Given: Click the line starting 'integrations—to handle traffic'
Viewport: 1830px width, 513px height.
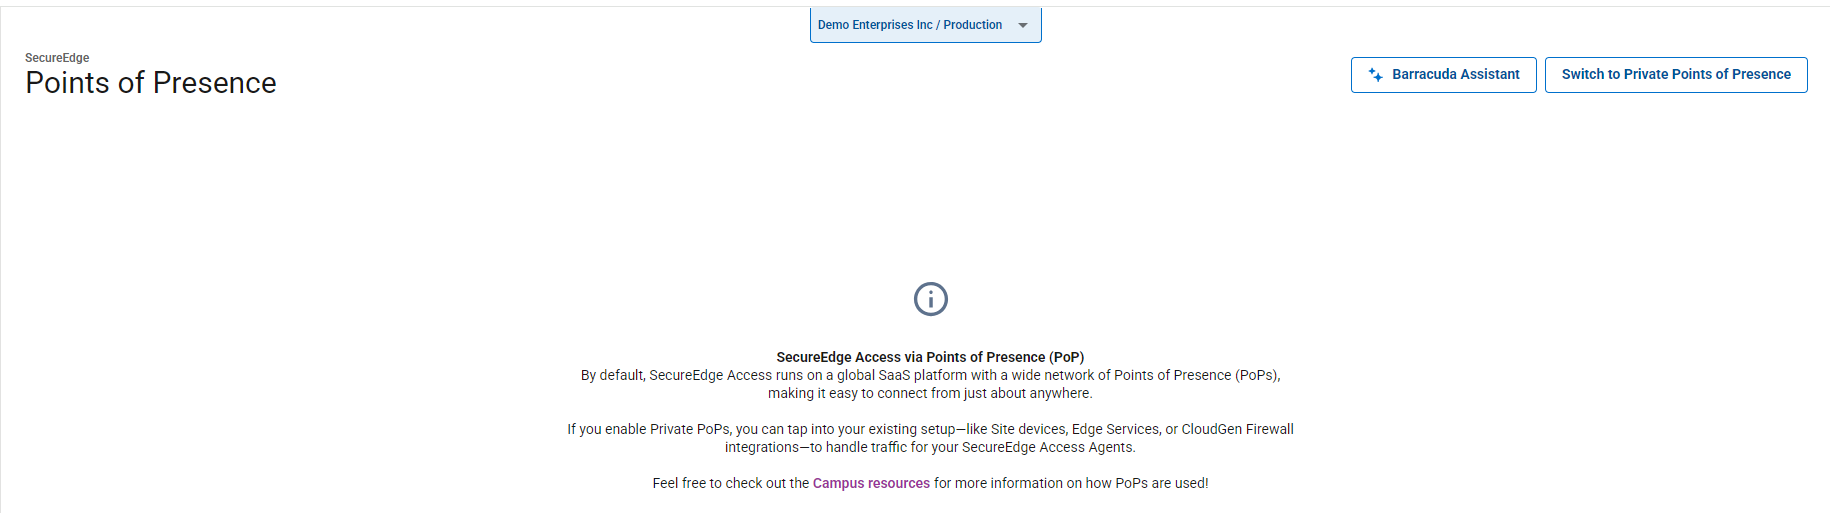Looking at the screenshot, I should point(930,447).
